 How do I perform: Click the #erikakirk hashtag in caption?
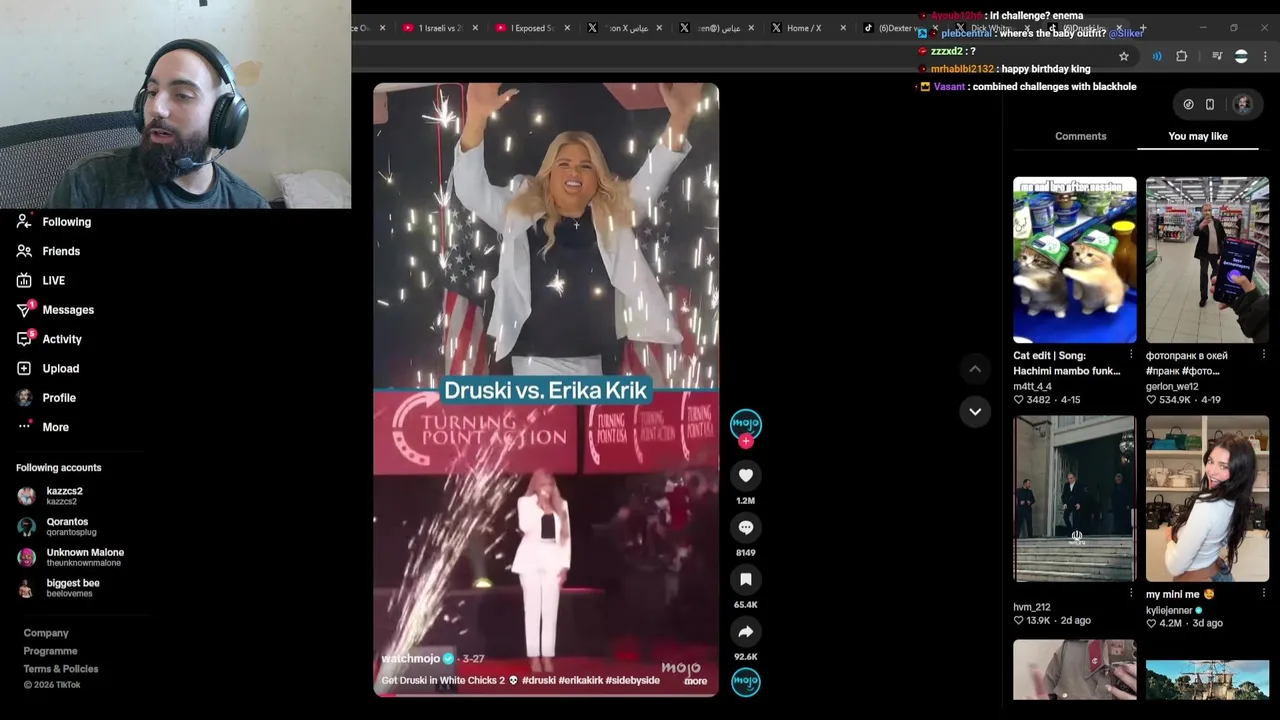(x=580, y=681)
